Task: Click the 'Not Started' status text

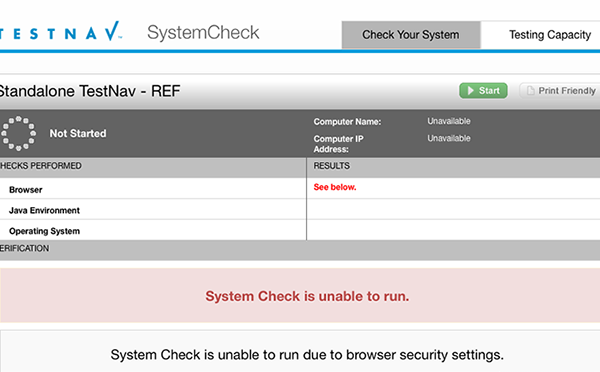Action: tap(78, 133)
